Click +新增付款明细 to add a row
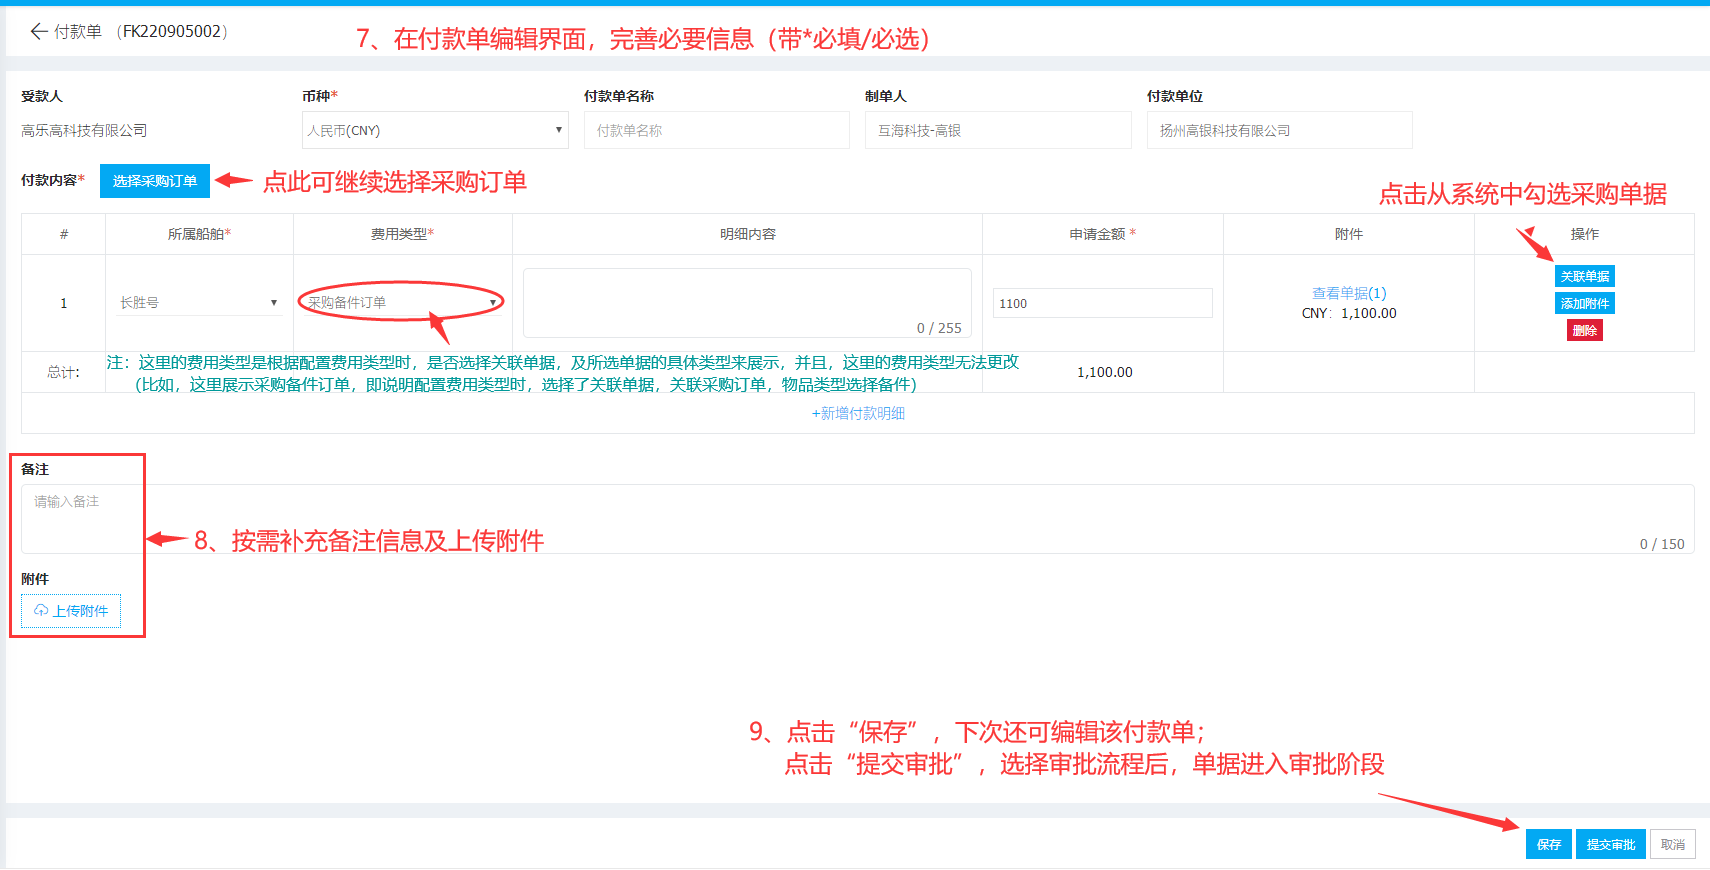The image size is (1710, 870). [858, 413]
